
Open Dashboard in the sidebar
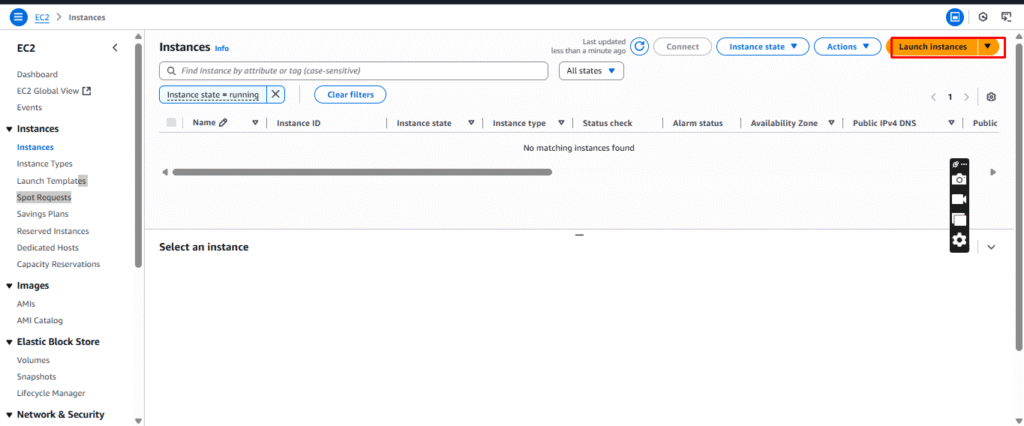(37, 74)
